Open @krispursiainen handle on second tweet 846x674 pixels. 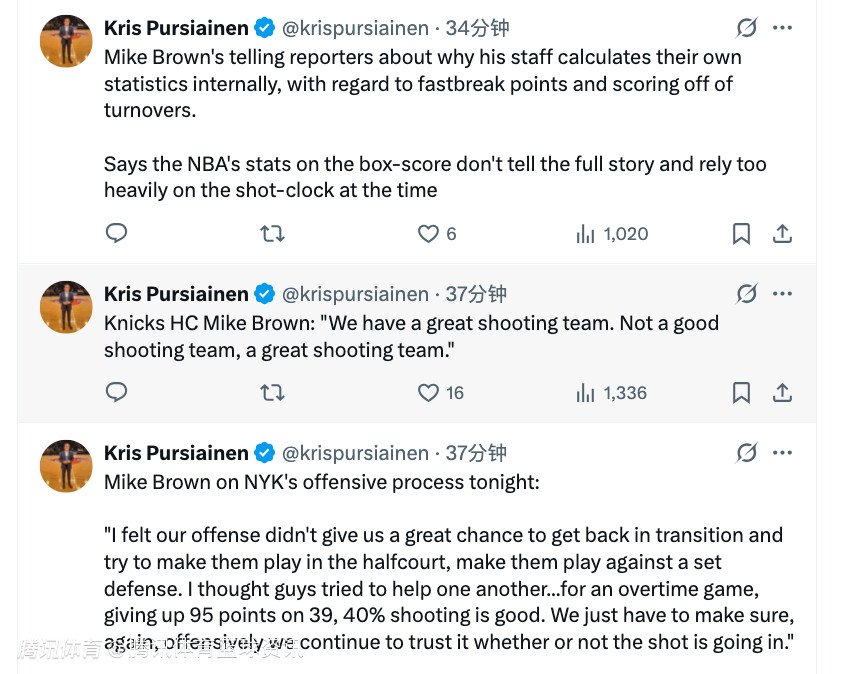pos(356,294)
